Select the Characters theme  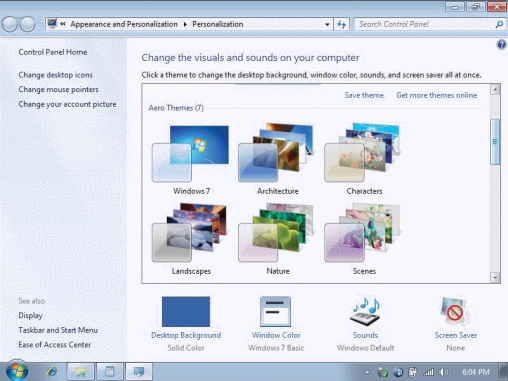(364, 159)
